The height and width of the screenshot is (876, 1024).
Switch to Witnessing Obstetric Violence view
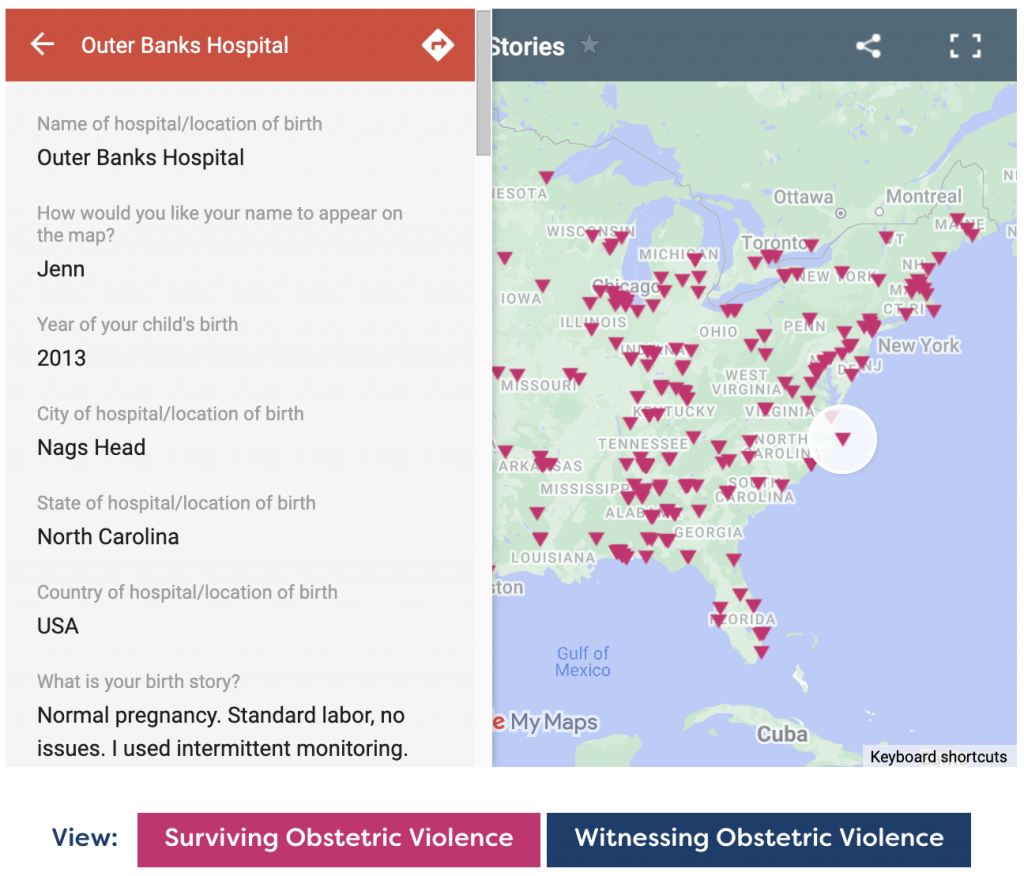tap(758, 838)
